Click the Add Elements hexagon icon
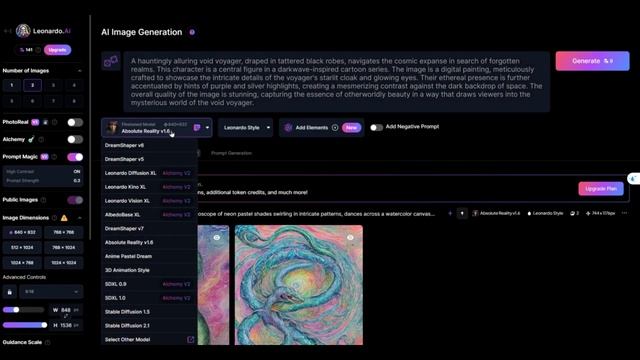The width and height of the screenshot is (640, 360). click(x=288, y=128)
